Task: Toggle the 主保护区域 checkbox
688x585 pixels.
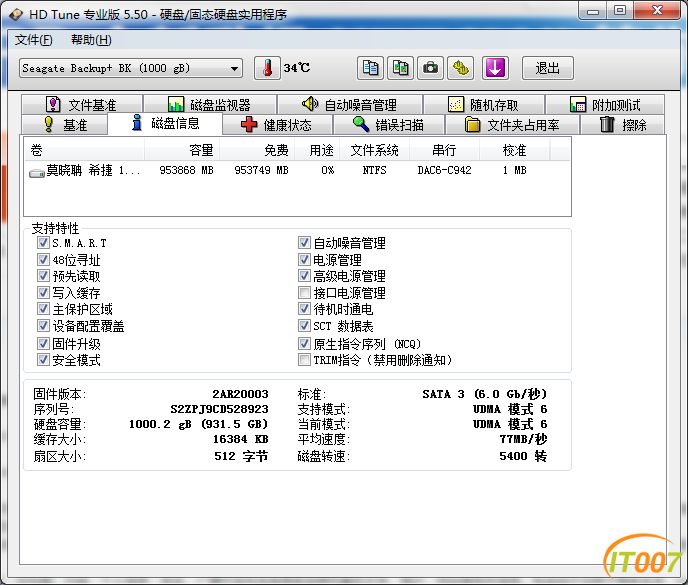Action: [x=43, y=309]
